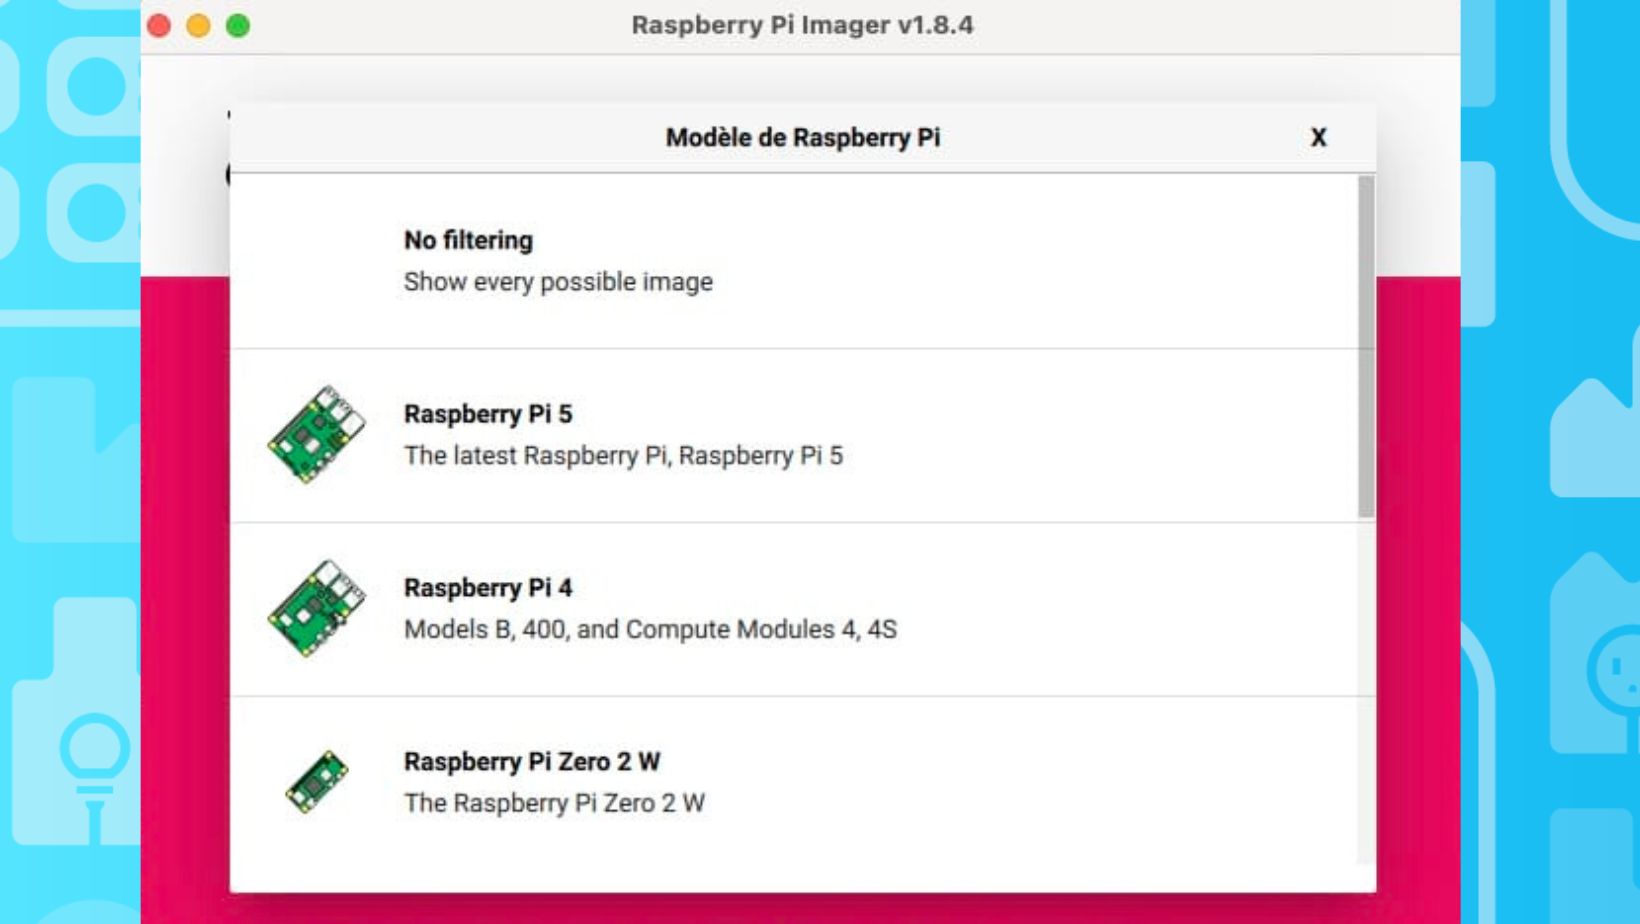Close the Modèle de Raspberry Pi dialog with X
Screen dimensions: 1640x924
[x=1320, y=138]
